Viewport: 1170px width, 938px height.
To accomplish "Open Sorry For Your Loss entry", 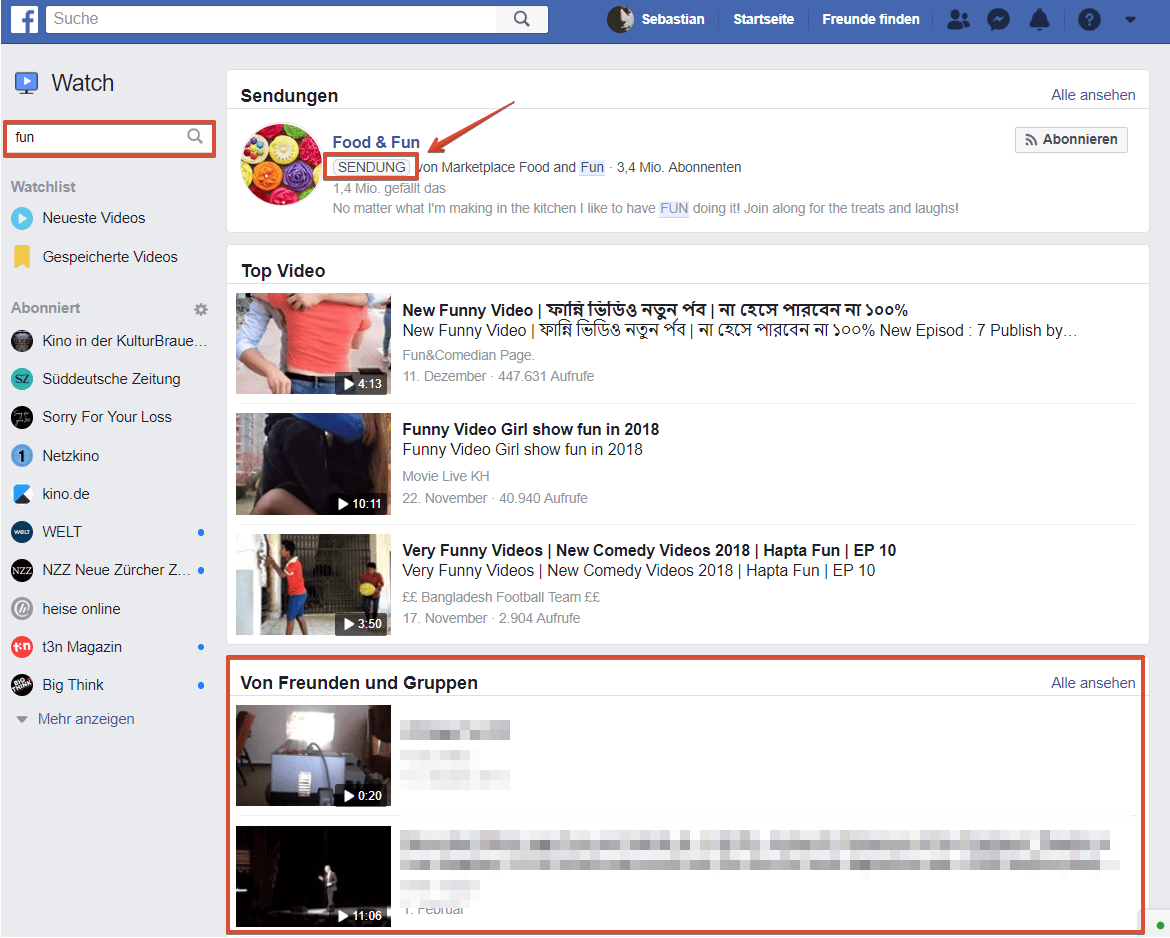I will click(107, 417).
